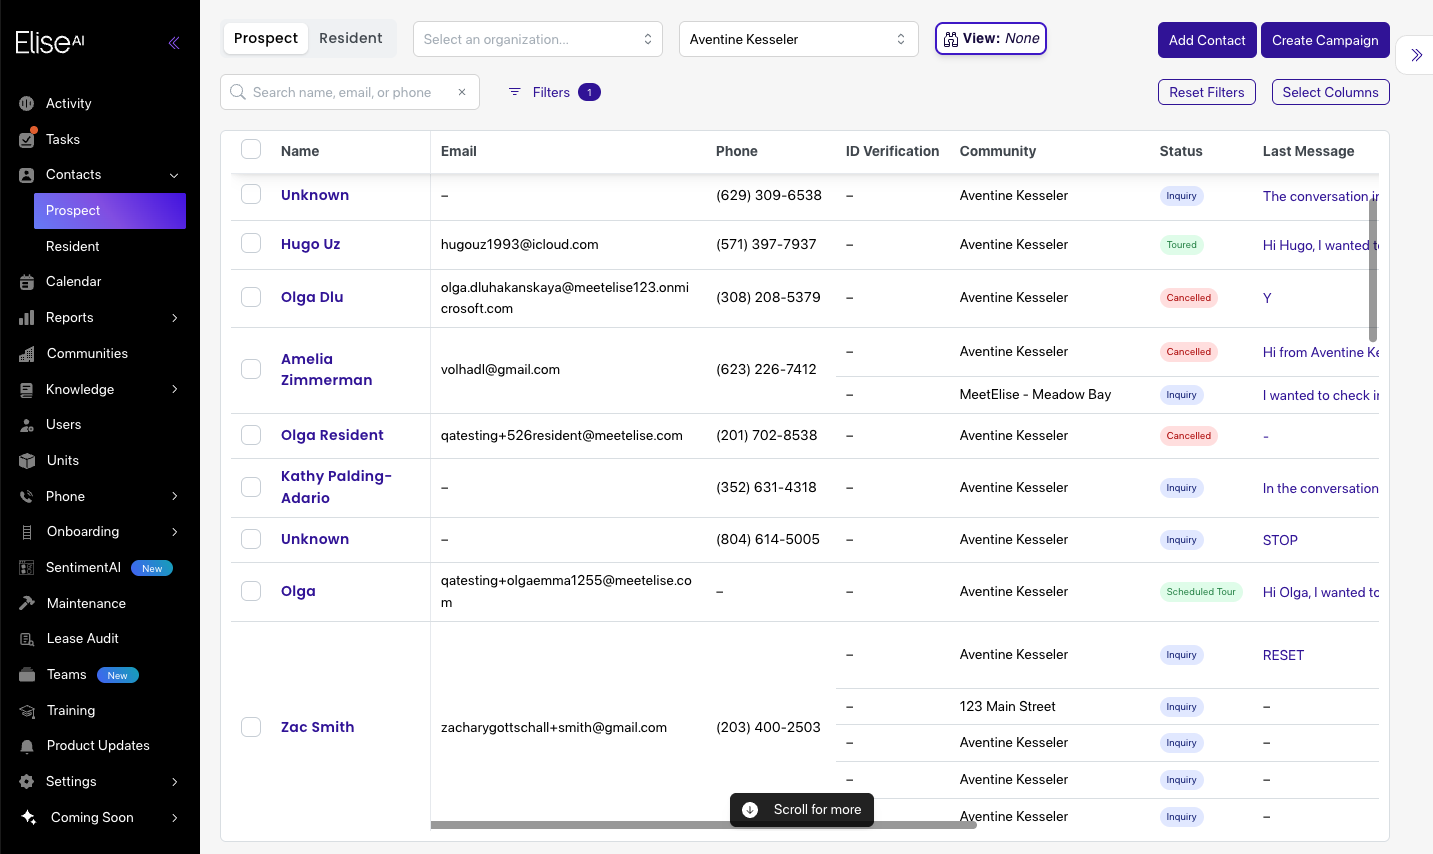Click the Communities buildings icon

coord(27,354)
